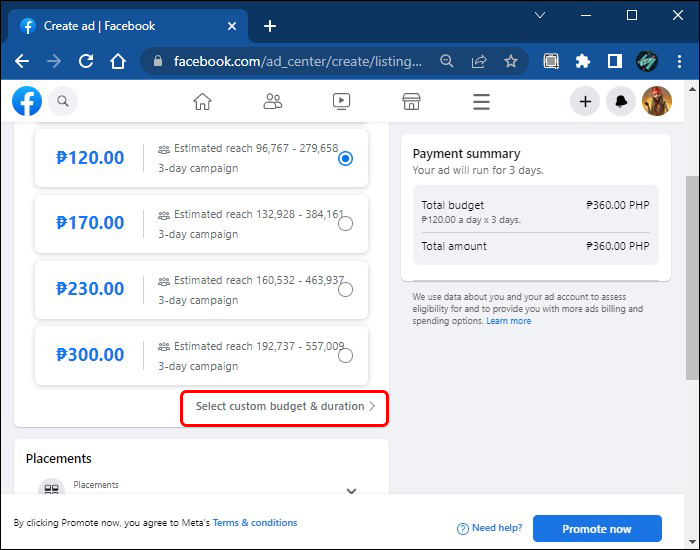Open the Friends icon
This screenshot has width=700, height=550.
272,101
